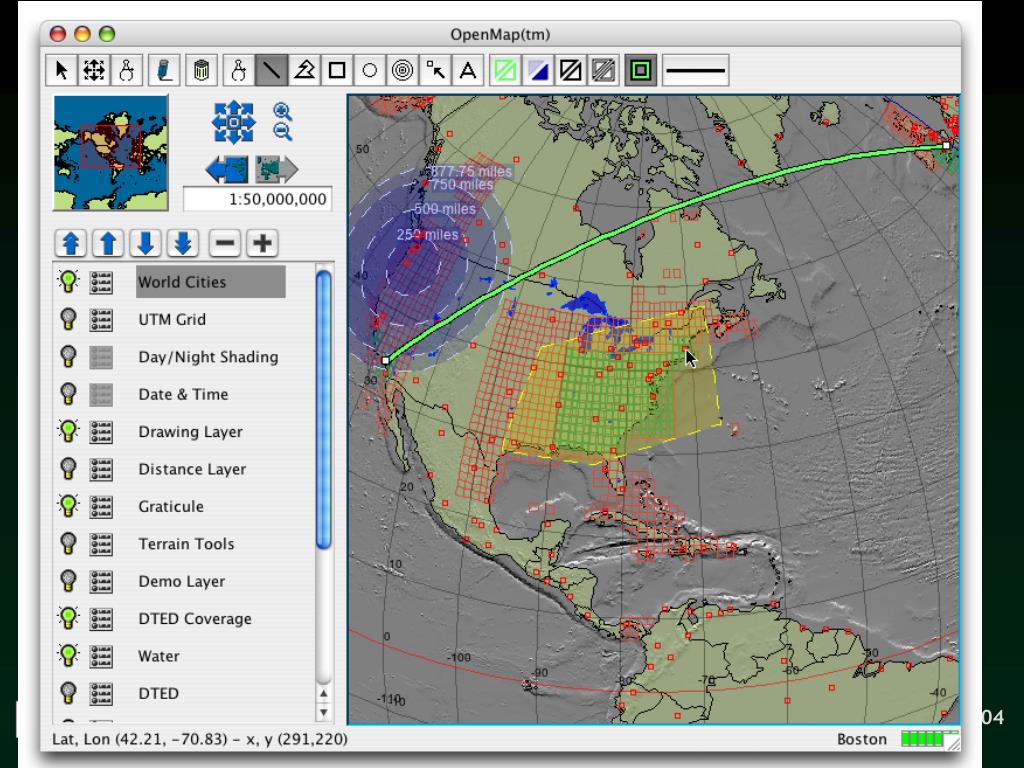Go back to the previous map projection
Image resolution: width=1024 pixels, height=768 pixels.
click(x=227, y=170)
